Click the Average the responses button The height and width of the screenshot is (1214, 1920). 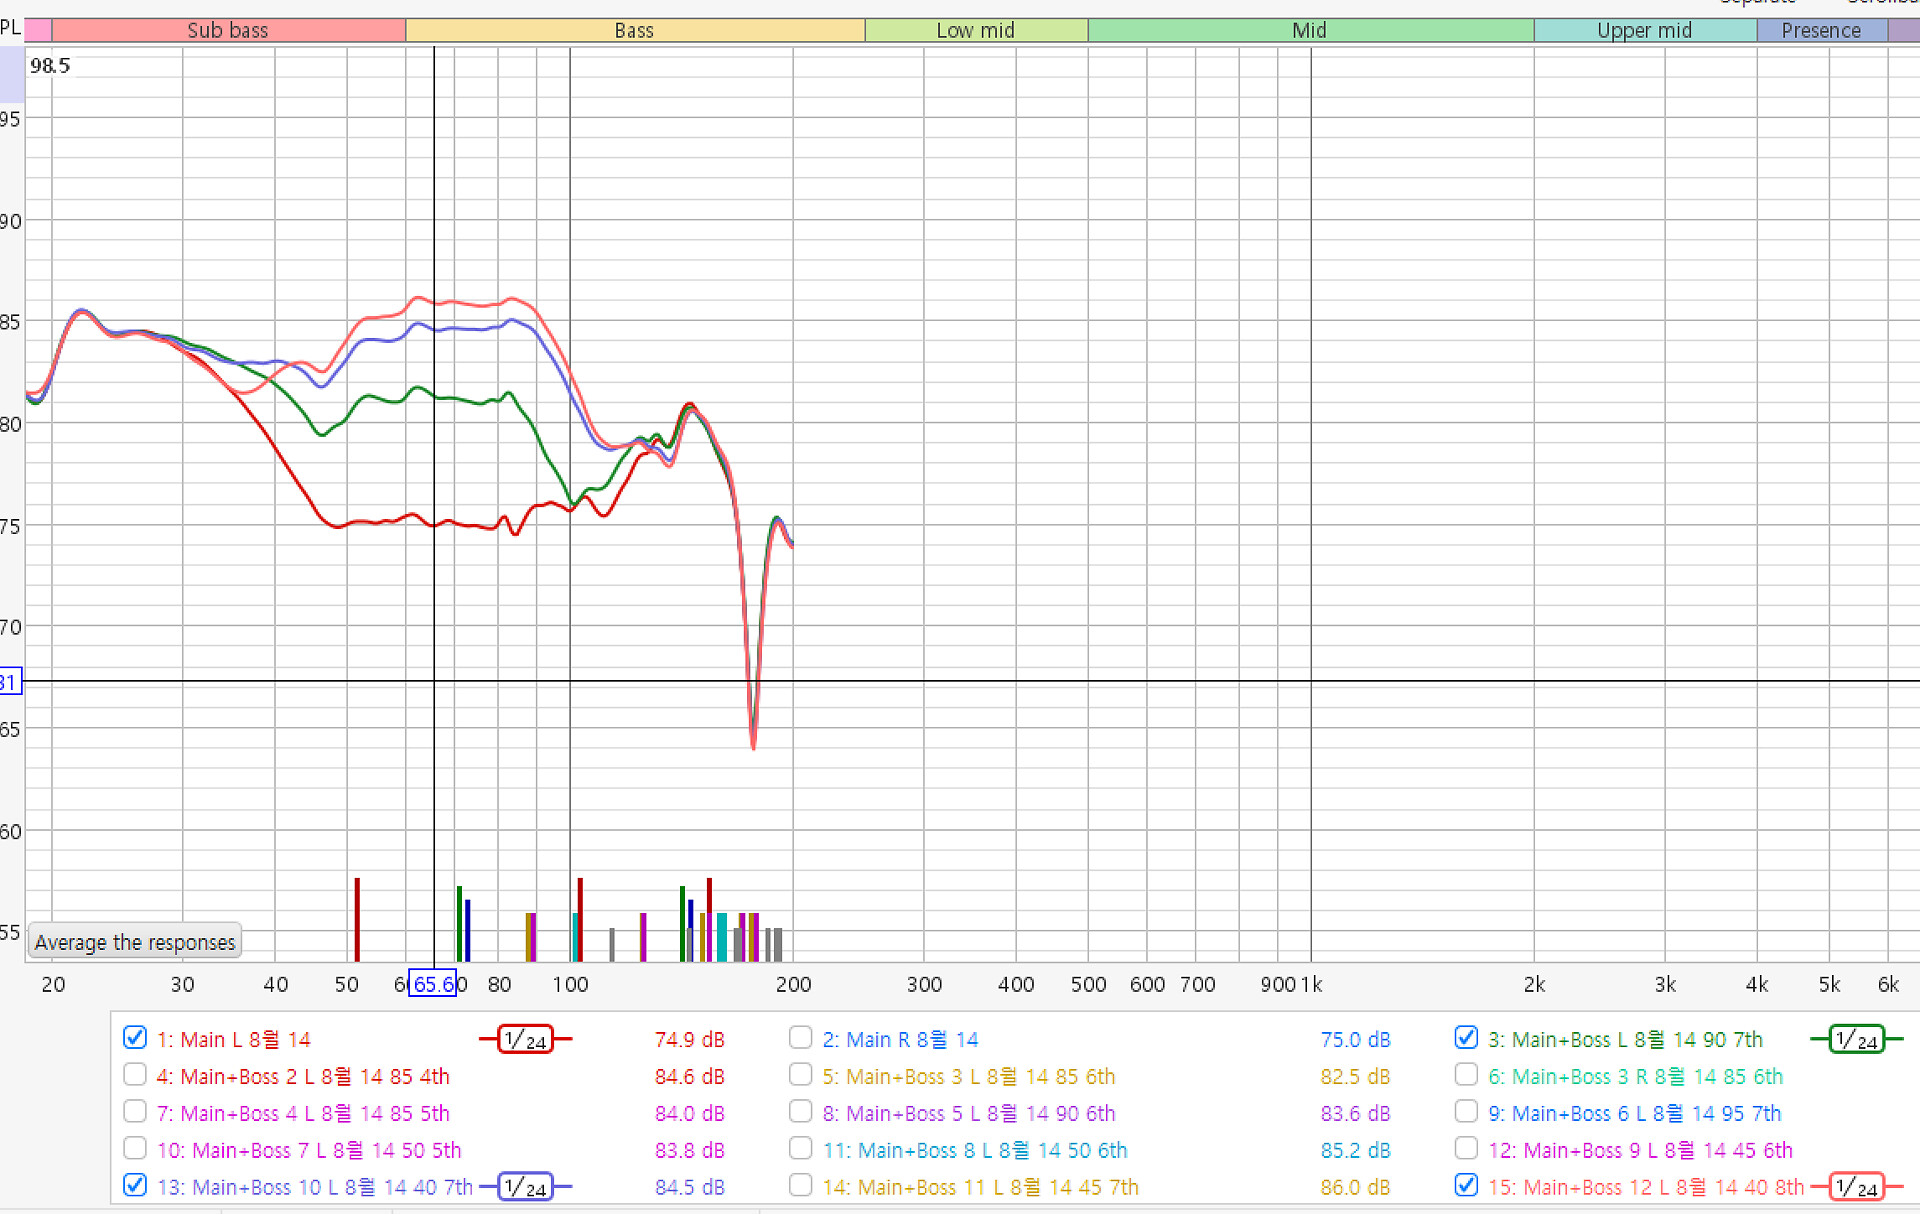tap(135, 942)
